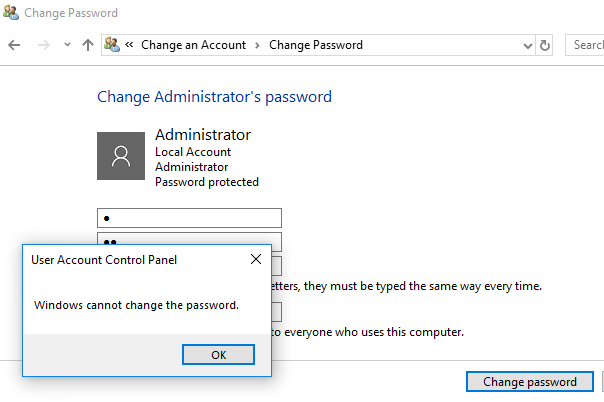Image resolution: width=604 pixels, height=402 pixels.
Task: Go up one level with up arrow
Action: 88,45
